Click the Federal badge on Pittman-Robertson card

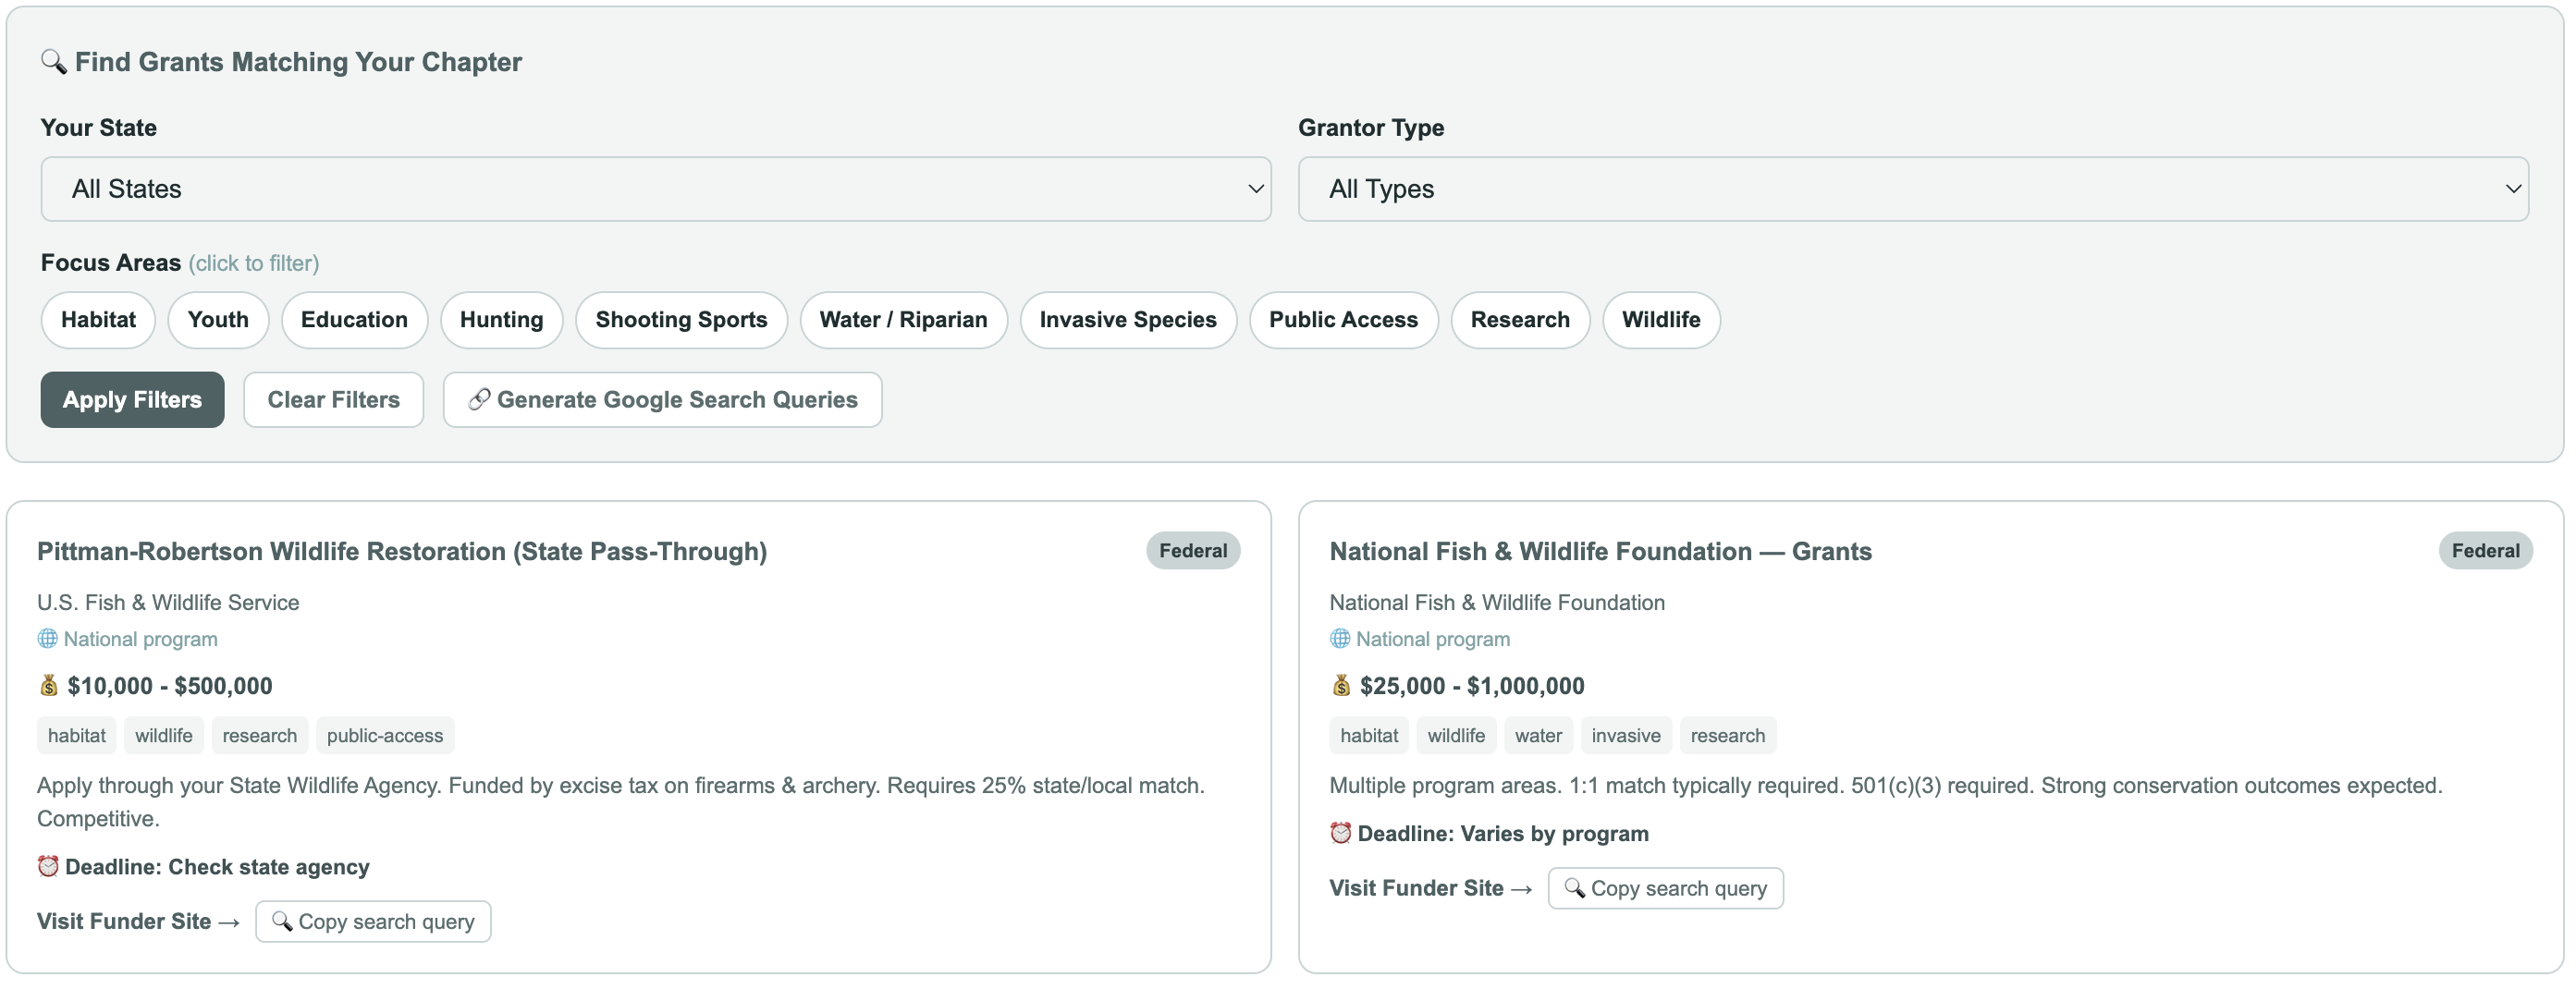pyautogui.click(x=1193, y=551)
